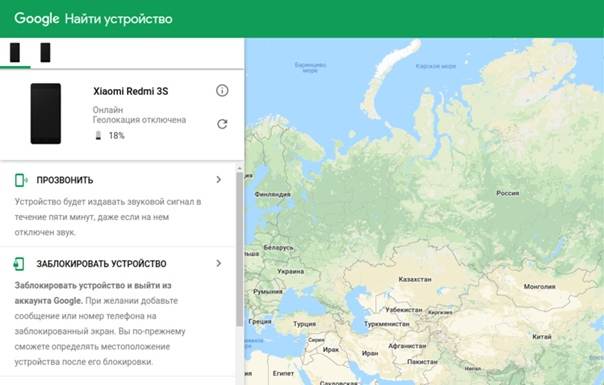Refresh the device location status

click(222, 124)
